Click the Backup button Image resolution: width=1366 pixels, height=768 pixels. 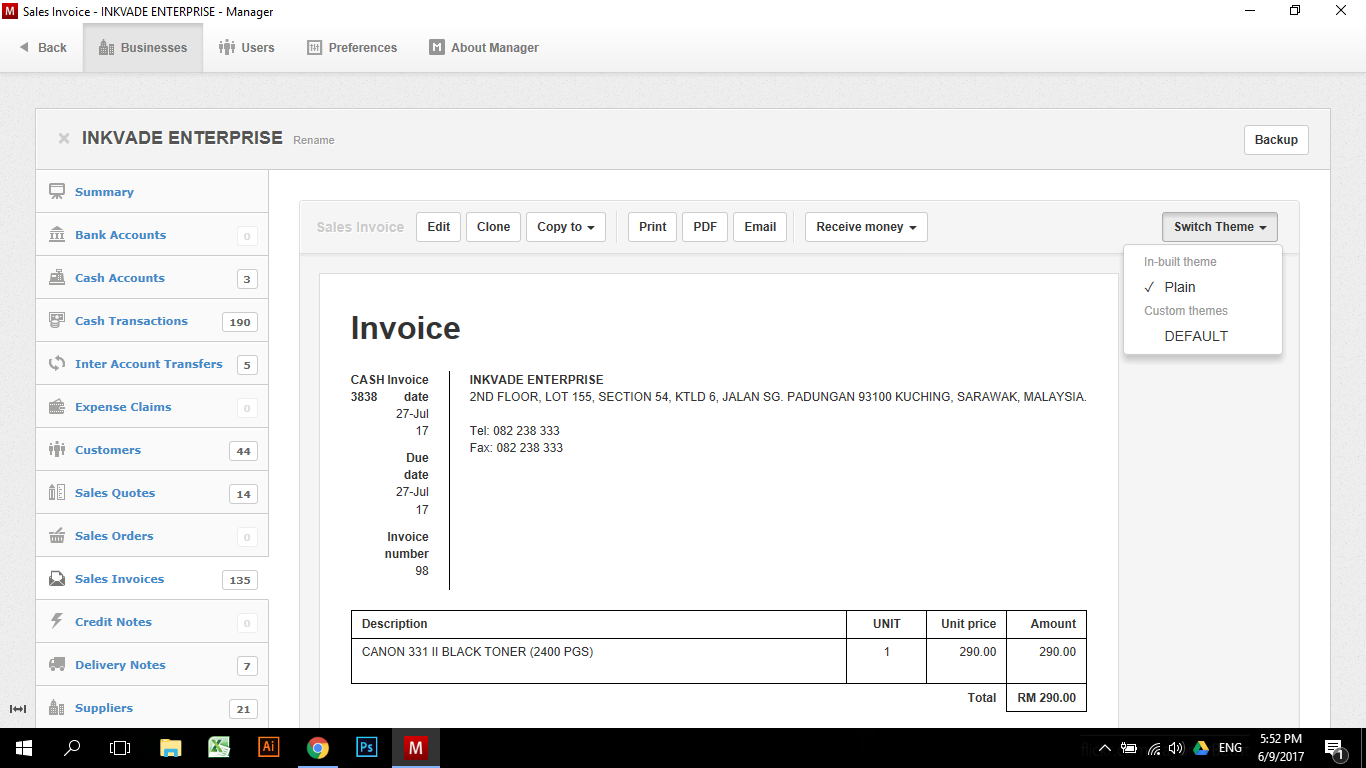coord(1276,140)
